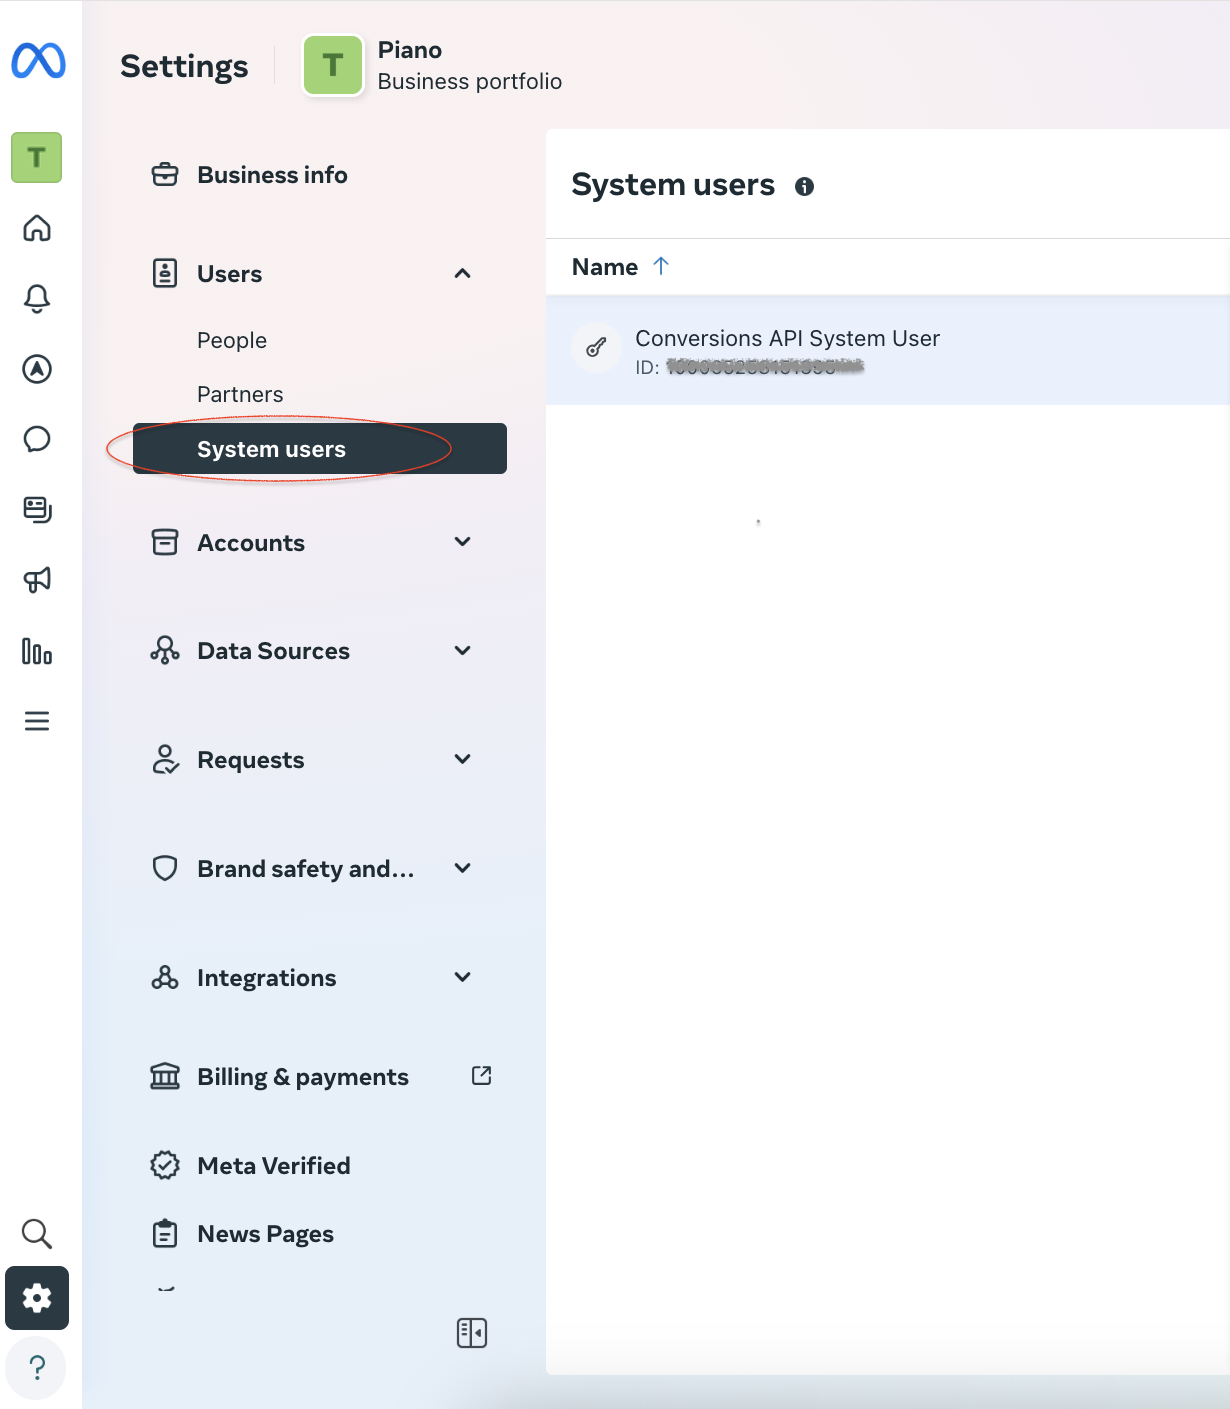Open the megaphone ads icon
Screen dimensions: 1230x1409
[x=37, y=580]
